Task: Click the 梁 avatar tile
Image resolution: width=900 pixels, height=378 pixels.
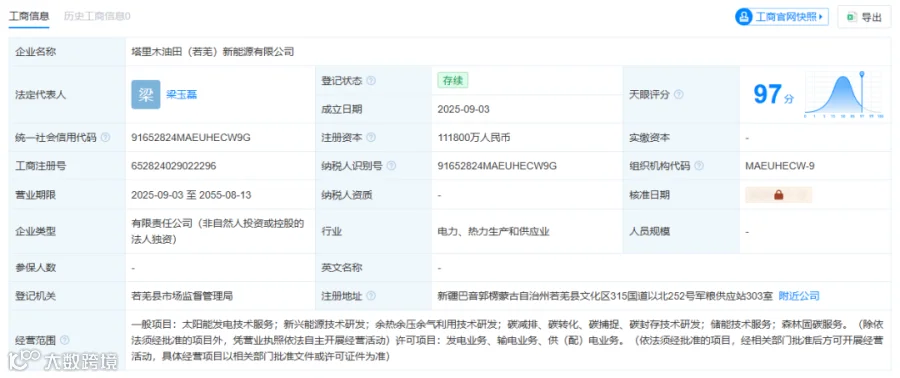Action: 146,95
